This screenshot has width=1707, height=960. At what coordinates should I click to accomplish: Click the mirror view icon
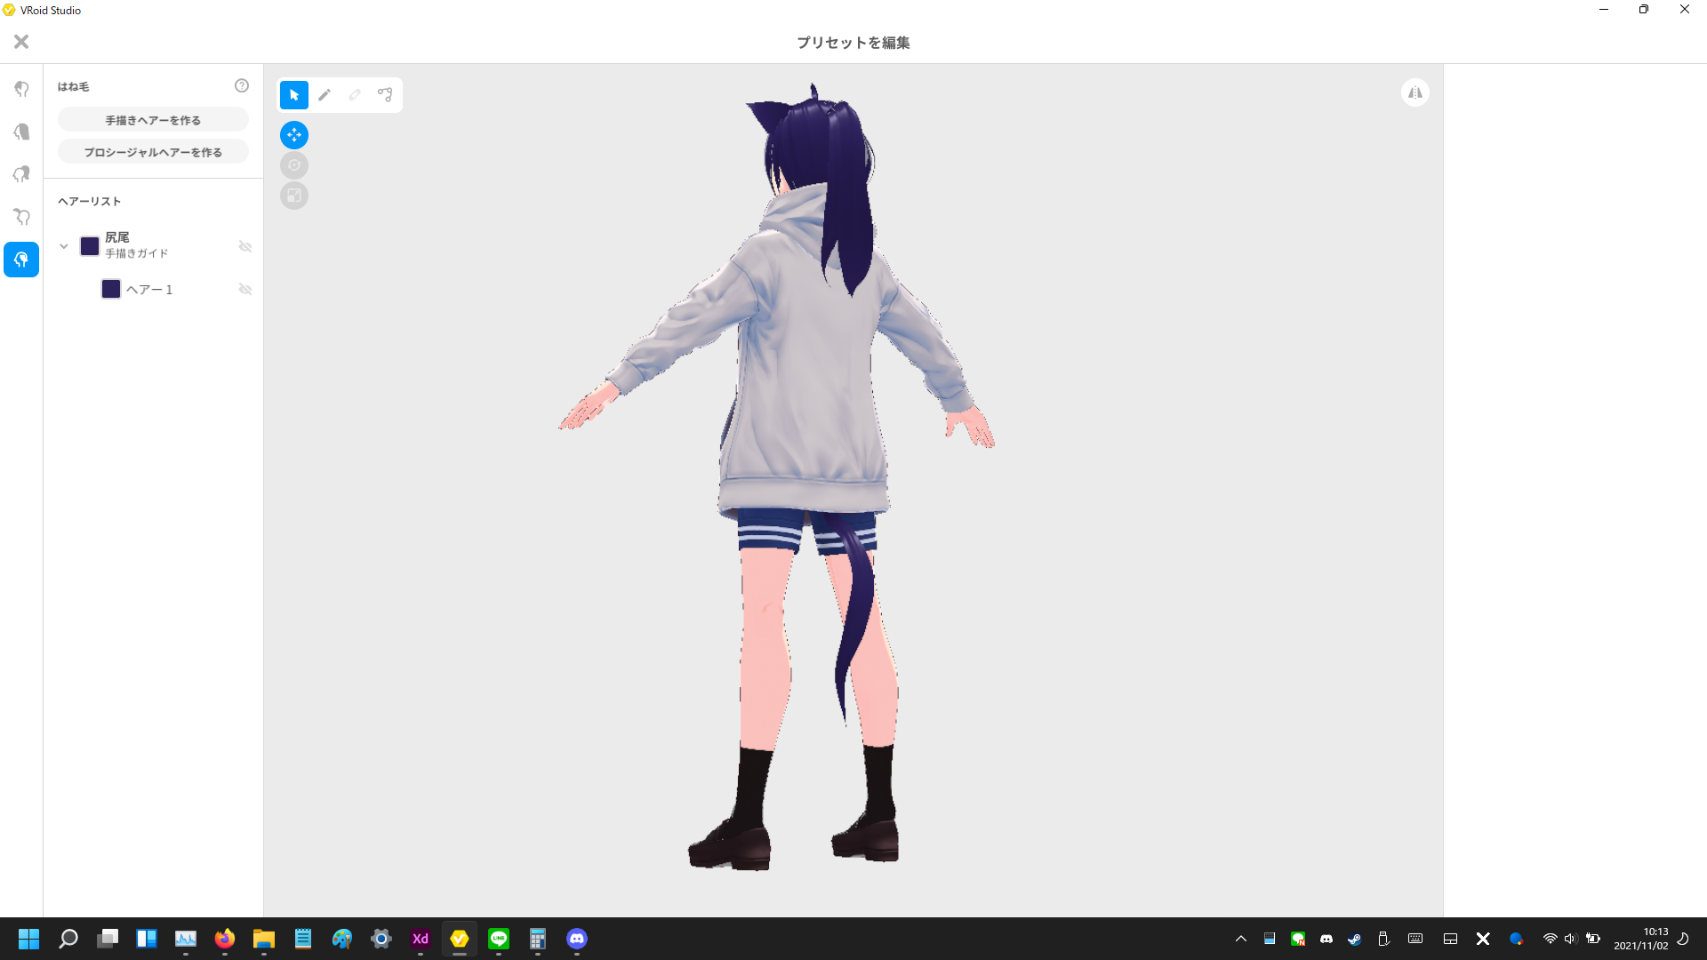(x=1415, y=93)
